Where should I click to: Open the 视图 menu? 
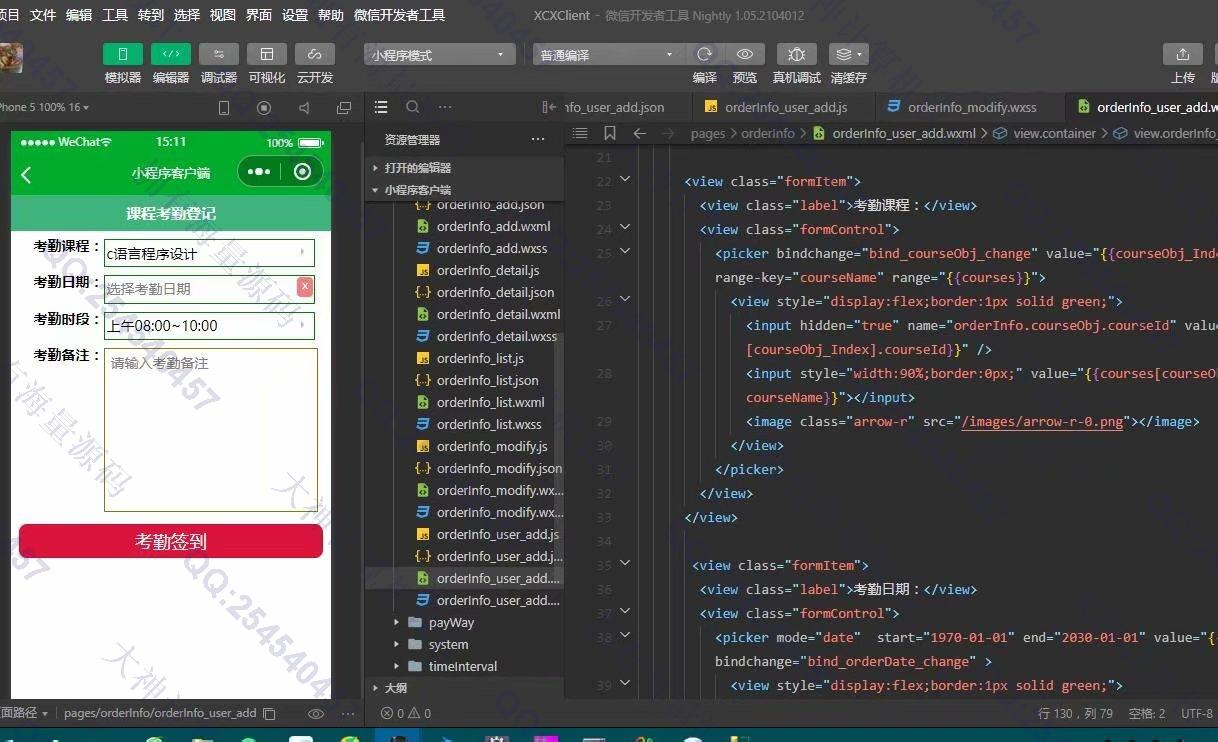(x=223, y=15)
